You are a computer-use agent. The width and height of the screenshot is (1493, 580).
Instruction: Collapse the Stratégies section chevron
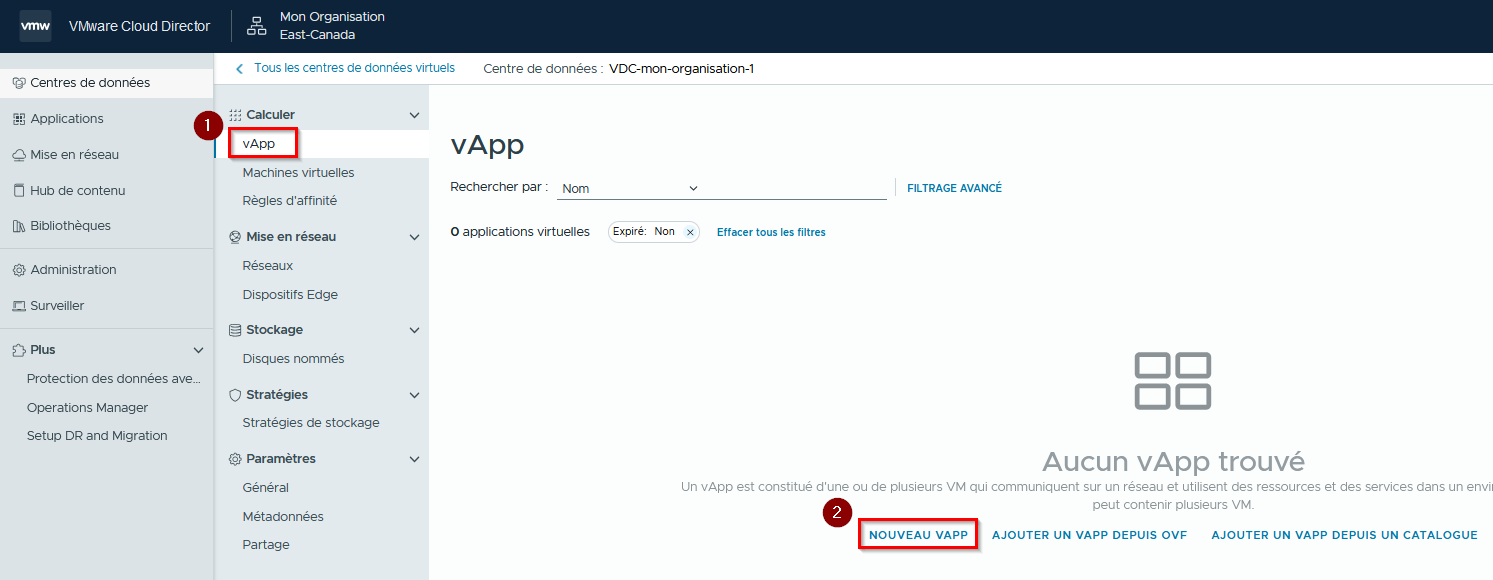tap(415, 395)
